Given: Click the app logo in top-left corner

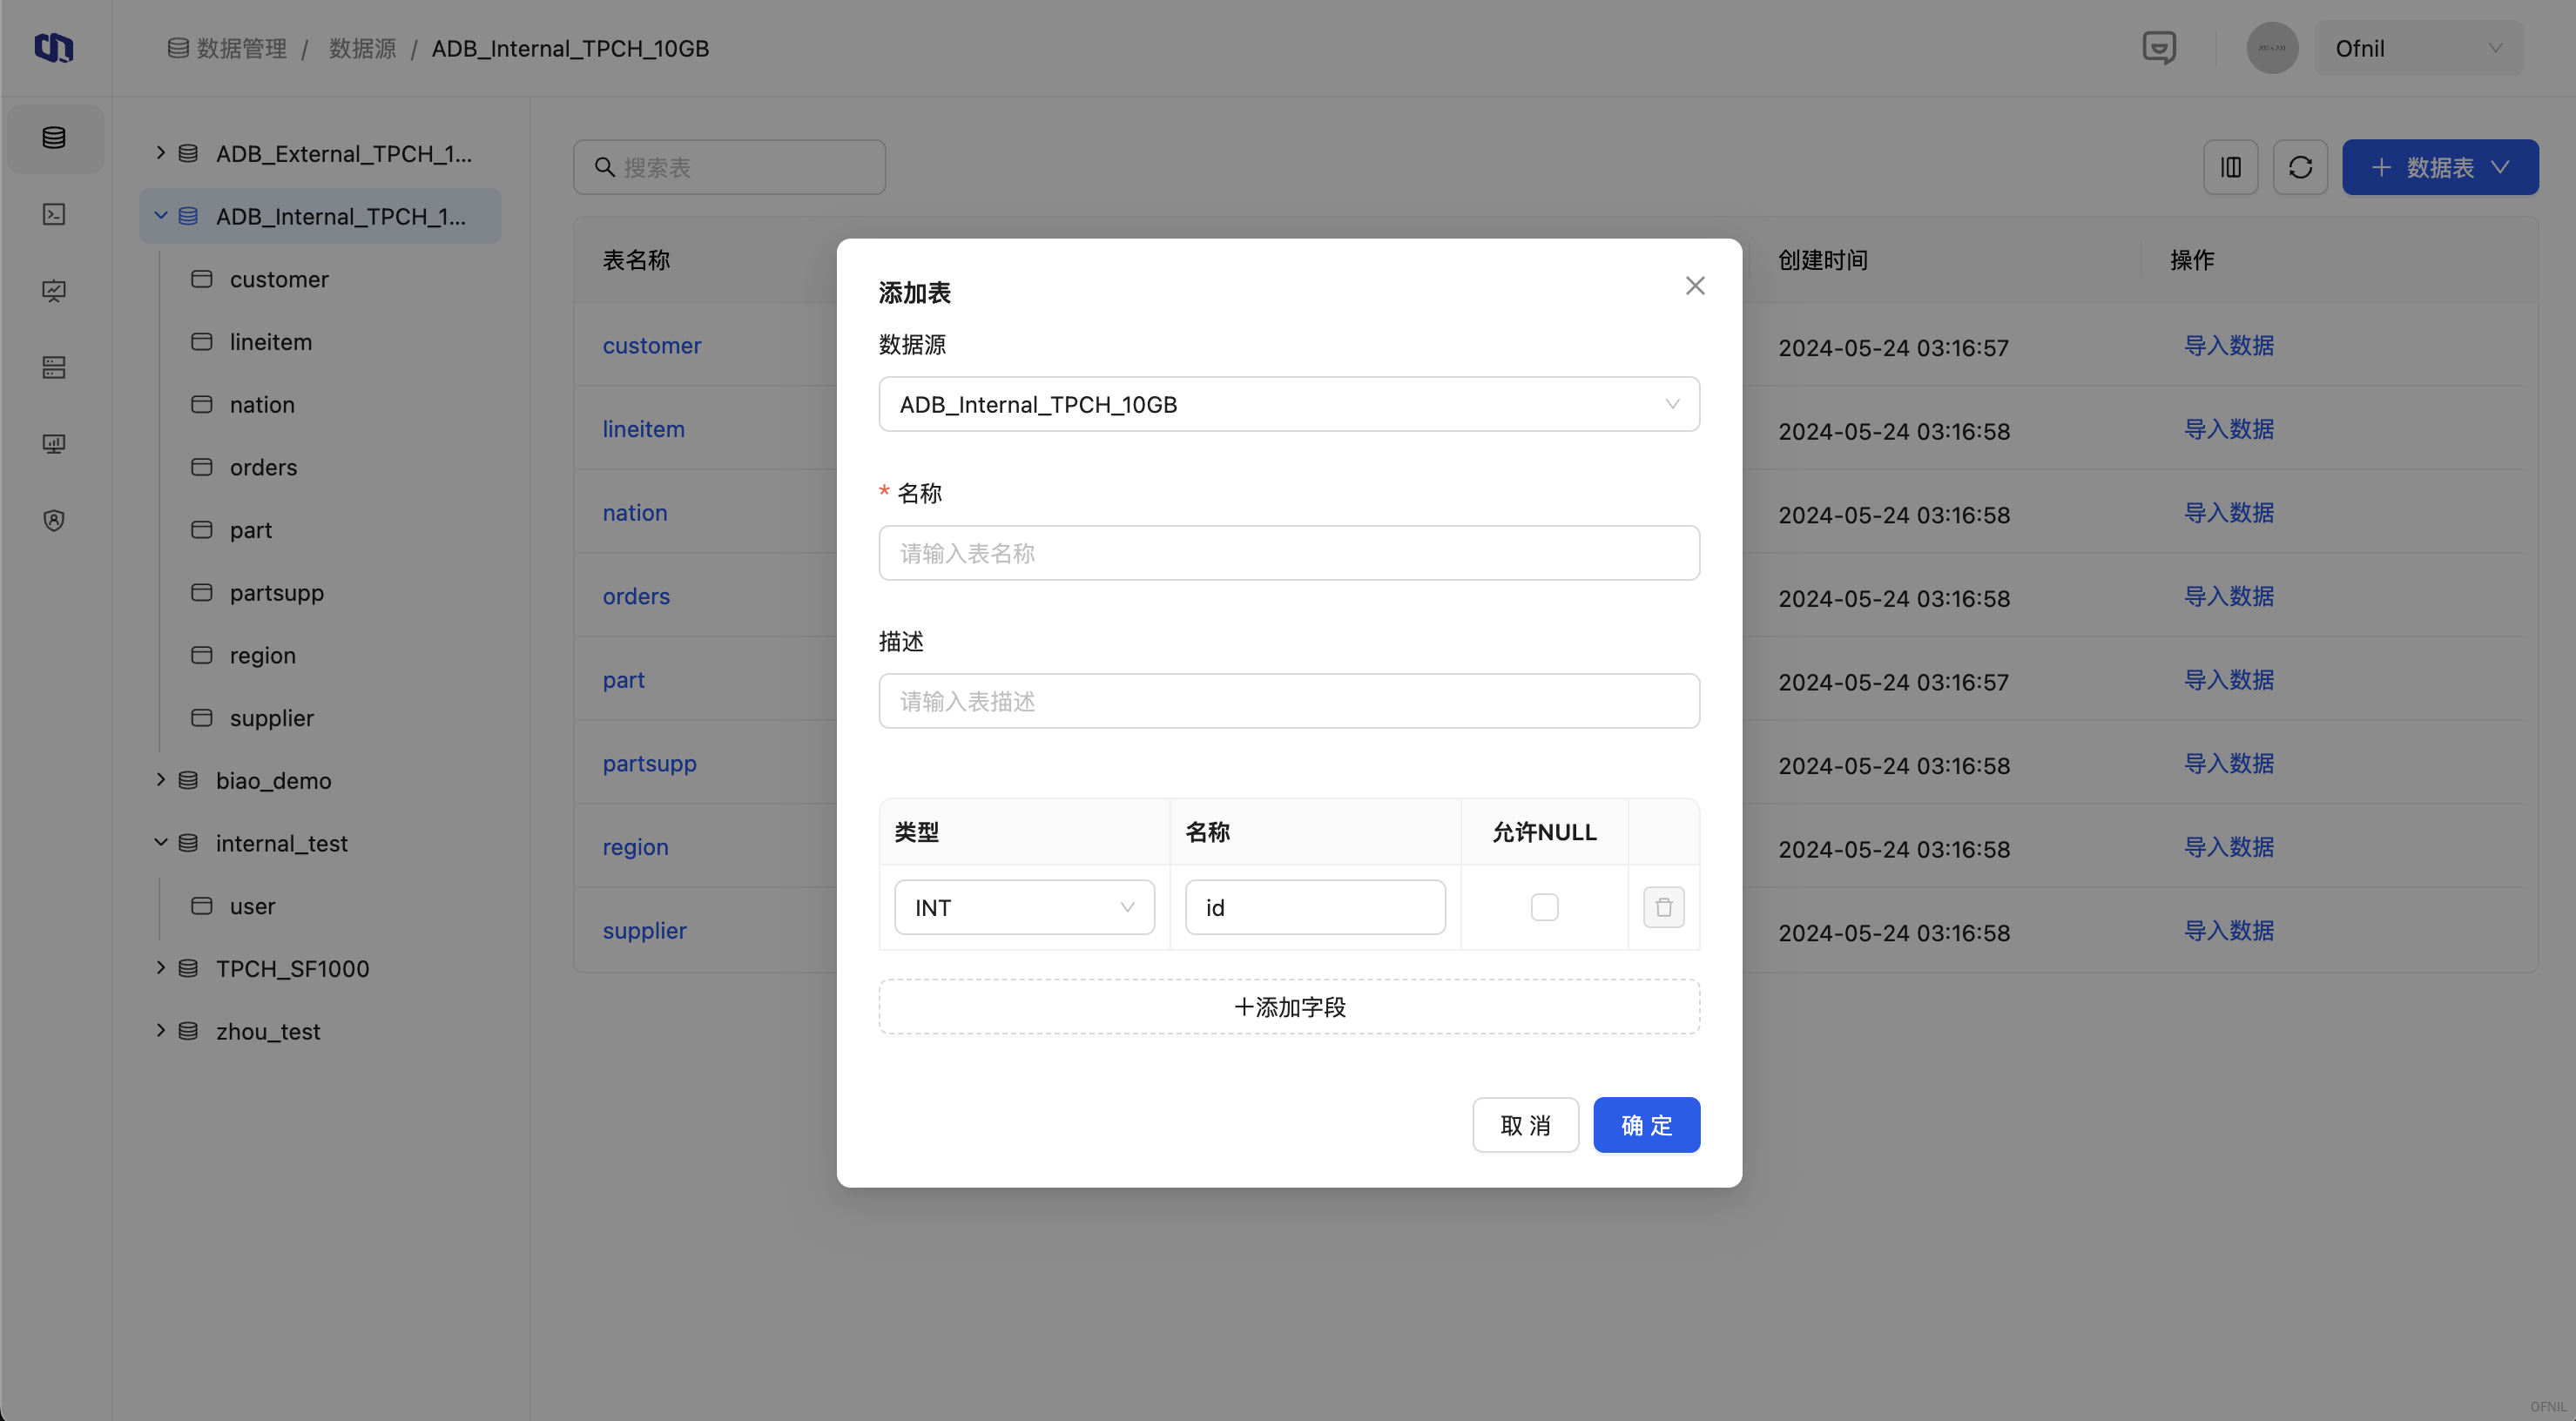Looking at the screenshot, I should tap(54, 48).
